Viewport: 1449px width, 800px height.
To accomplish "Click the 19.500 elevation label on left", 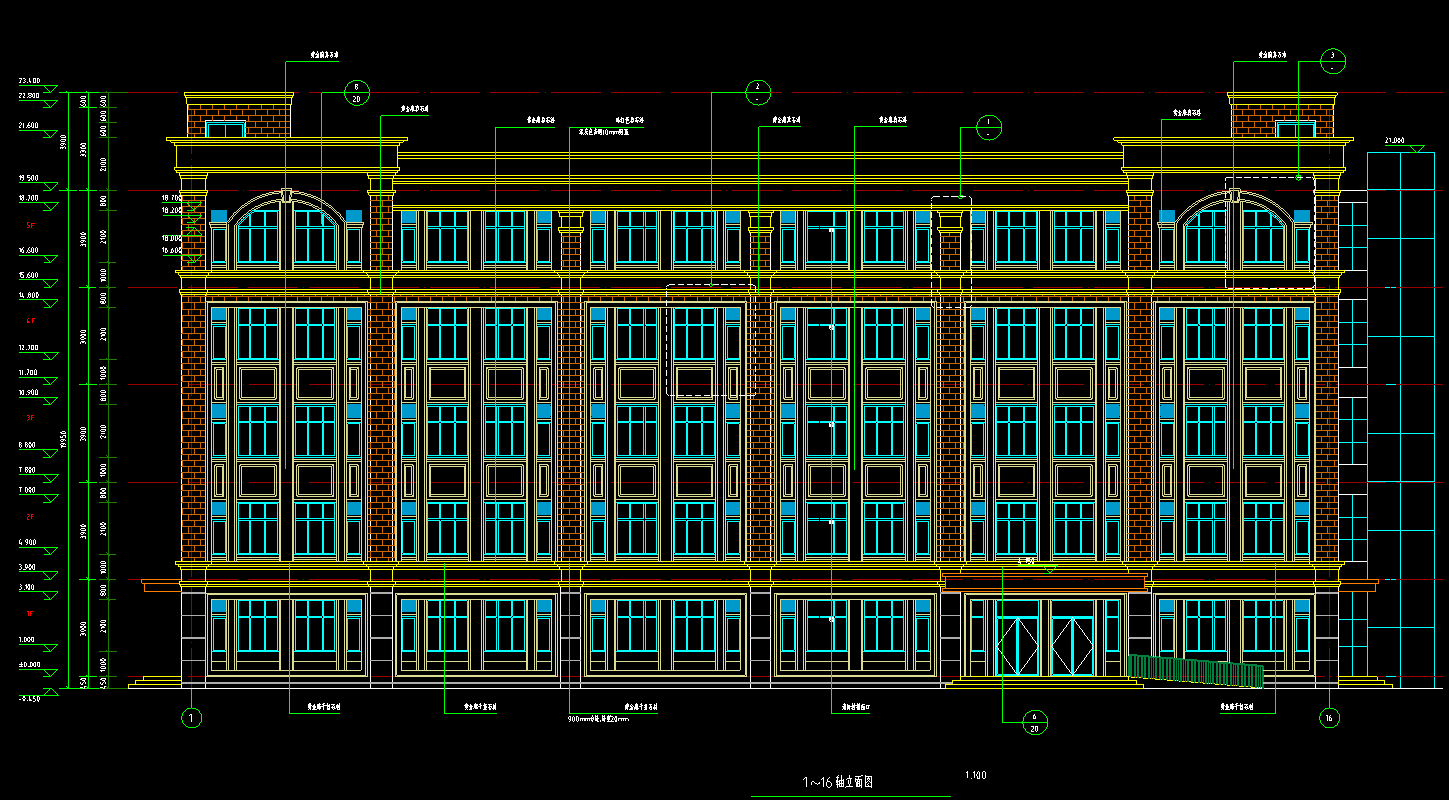I will (29, 178).
